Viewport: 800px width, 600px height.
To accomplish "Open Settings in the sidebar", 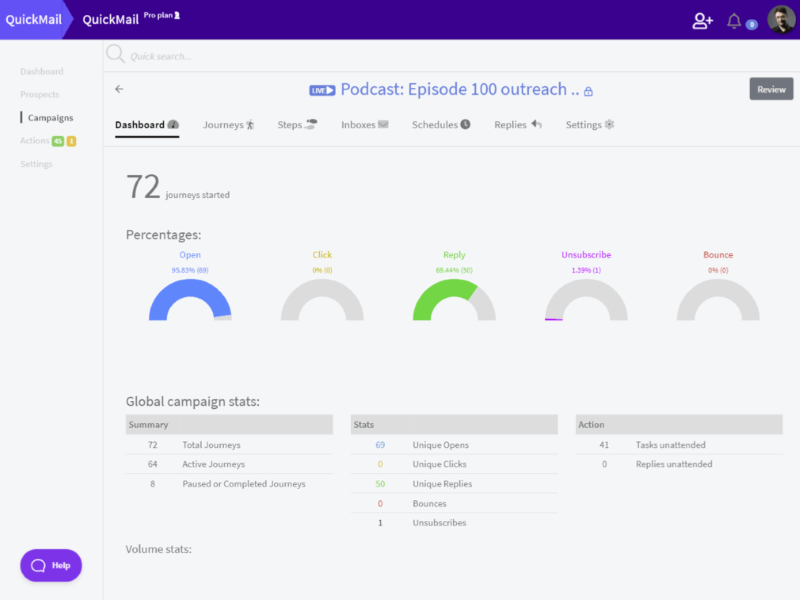I will coord(36,164).
